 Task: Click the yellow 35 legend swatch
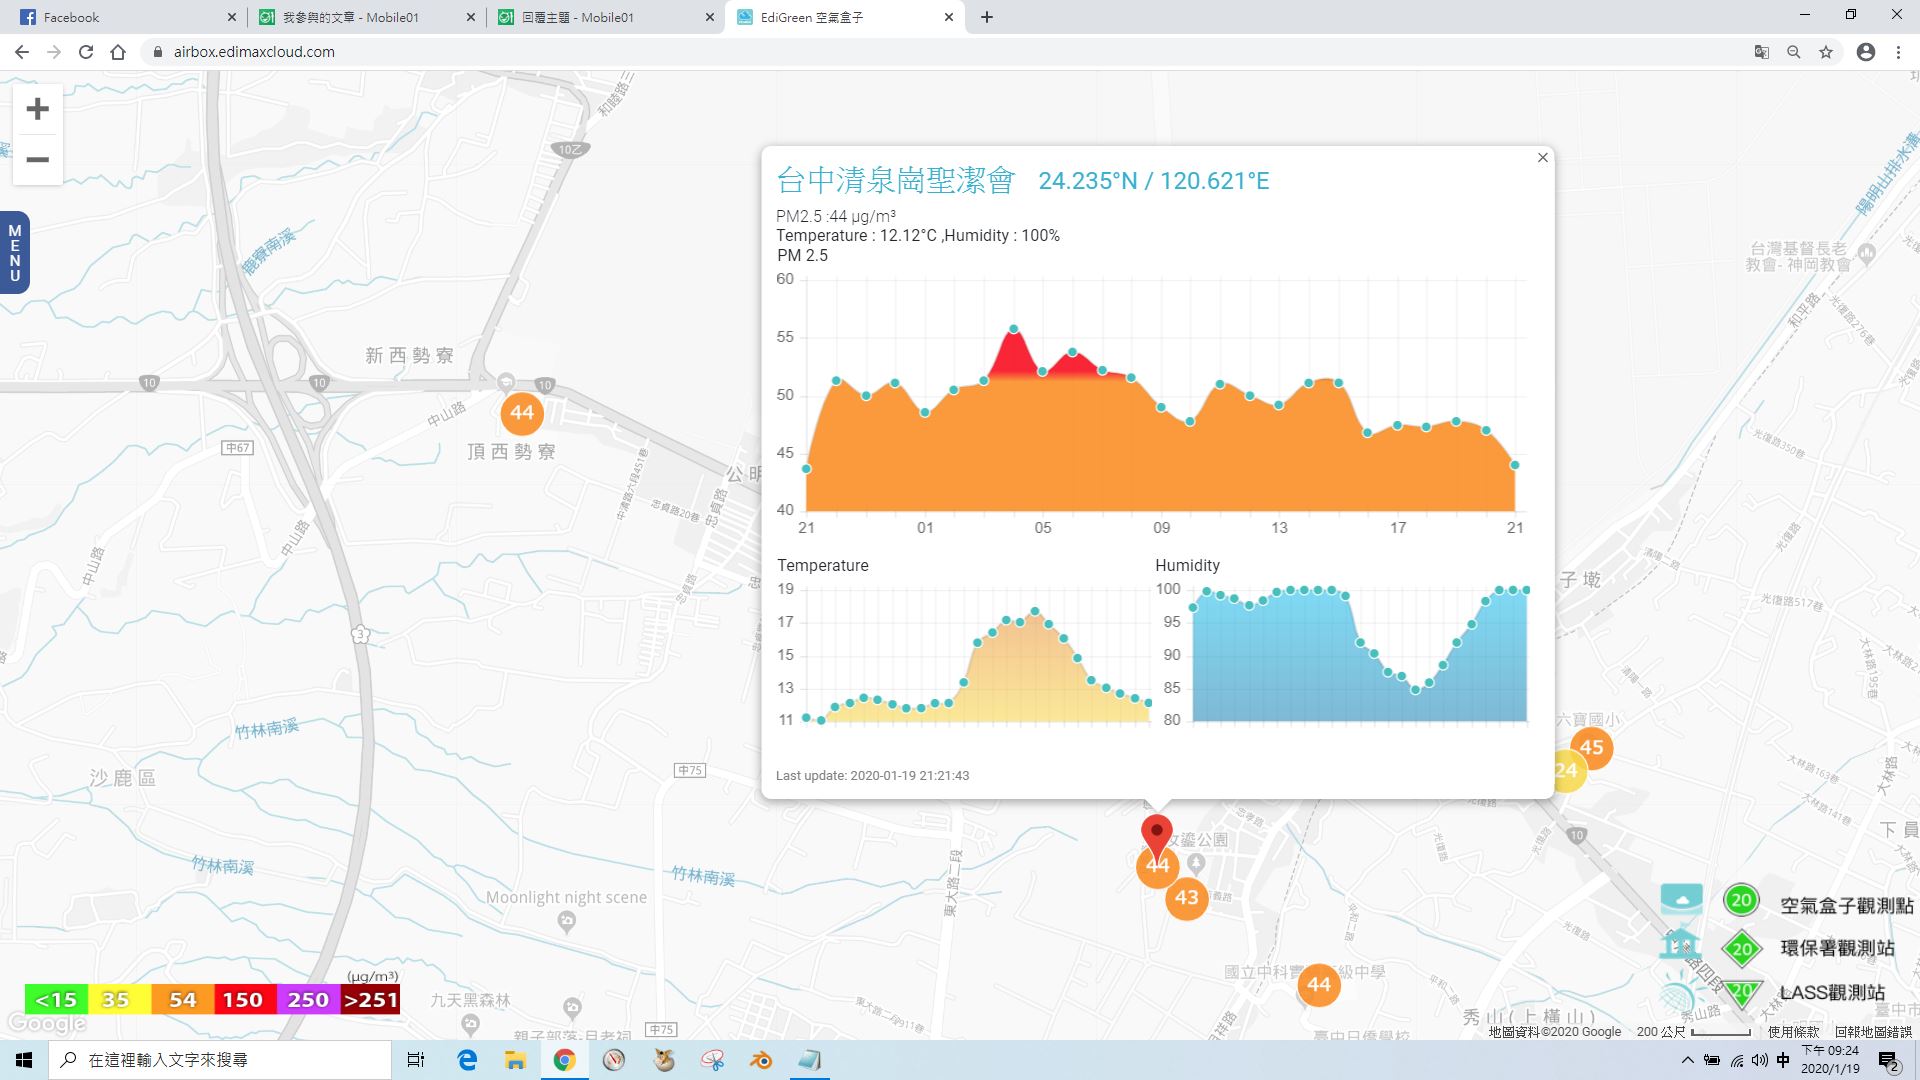point(118,999)
